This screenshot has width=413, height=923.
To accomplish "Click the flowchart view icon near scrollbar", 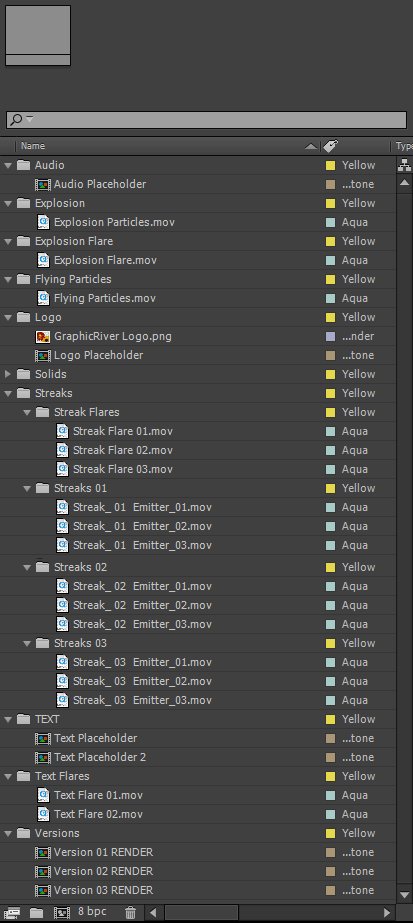I will click(x=404, y=165).
